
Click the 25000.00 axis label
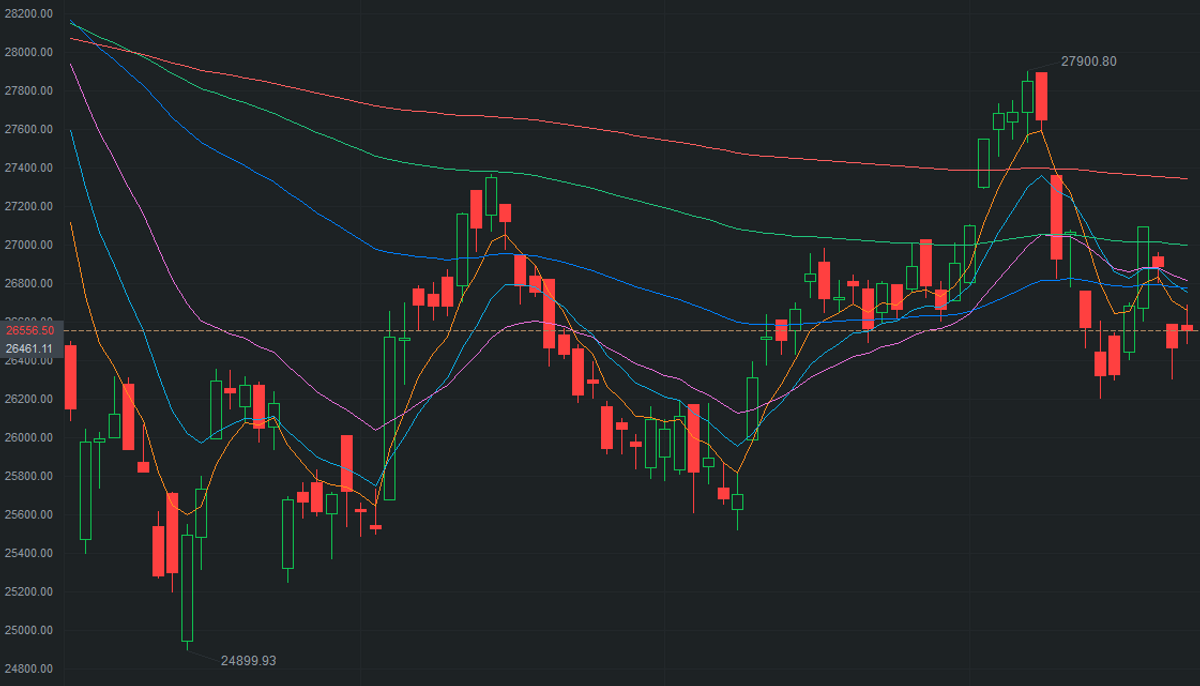[28, 631]
